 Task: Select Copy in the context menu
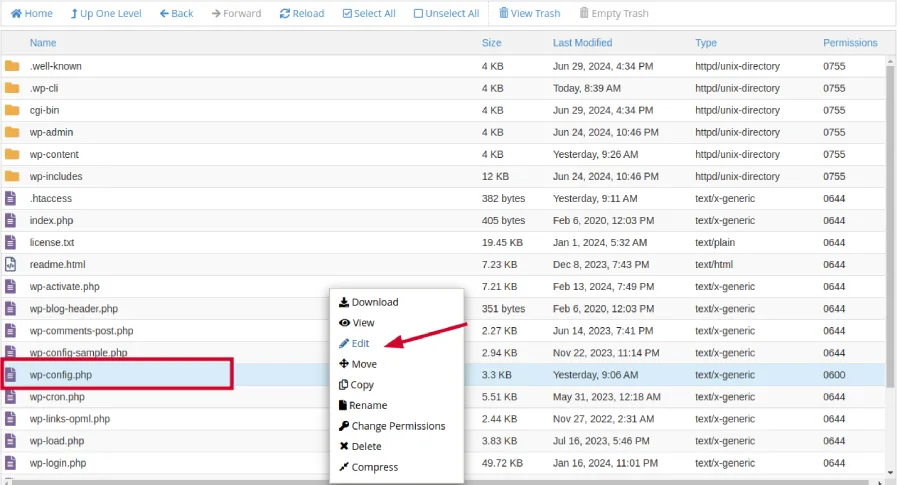coord(356,385)
